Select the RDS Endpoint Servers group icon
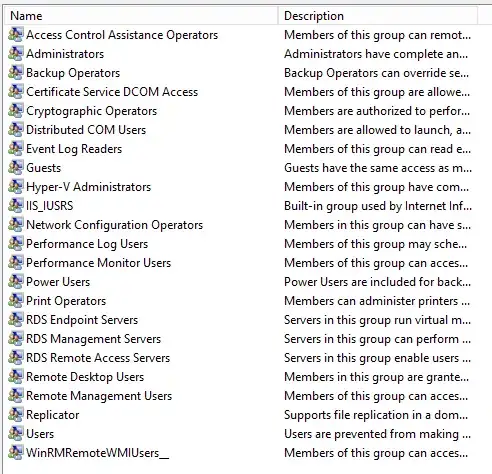492x474 pixels. (x=16, y=320)
